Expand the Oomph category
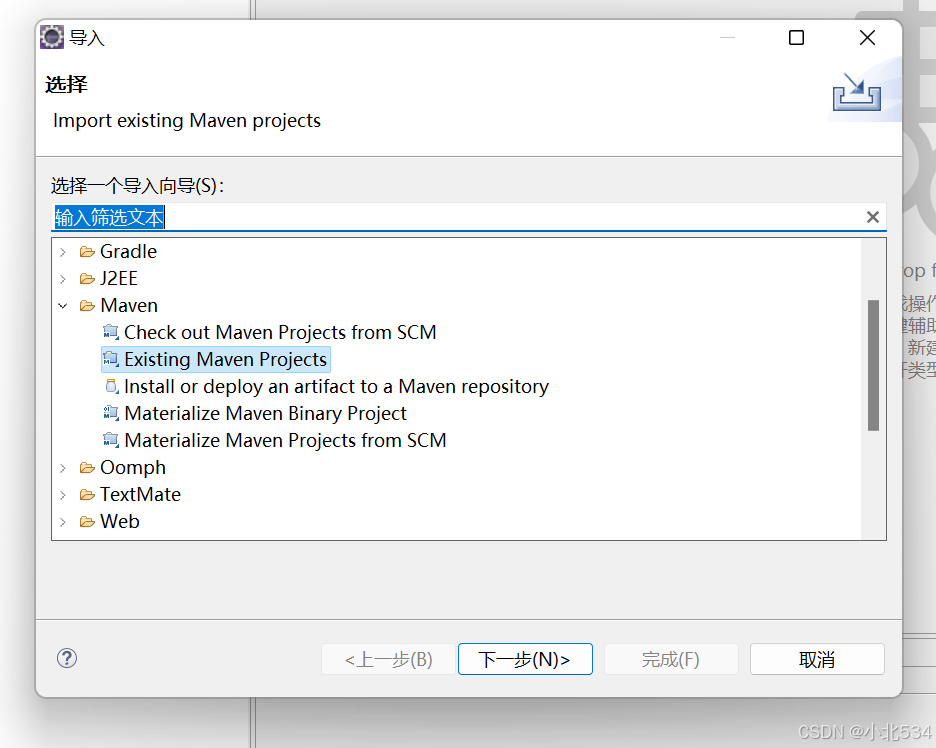The height and width of the screenshot is (748, 936). (63, 467)
